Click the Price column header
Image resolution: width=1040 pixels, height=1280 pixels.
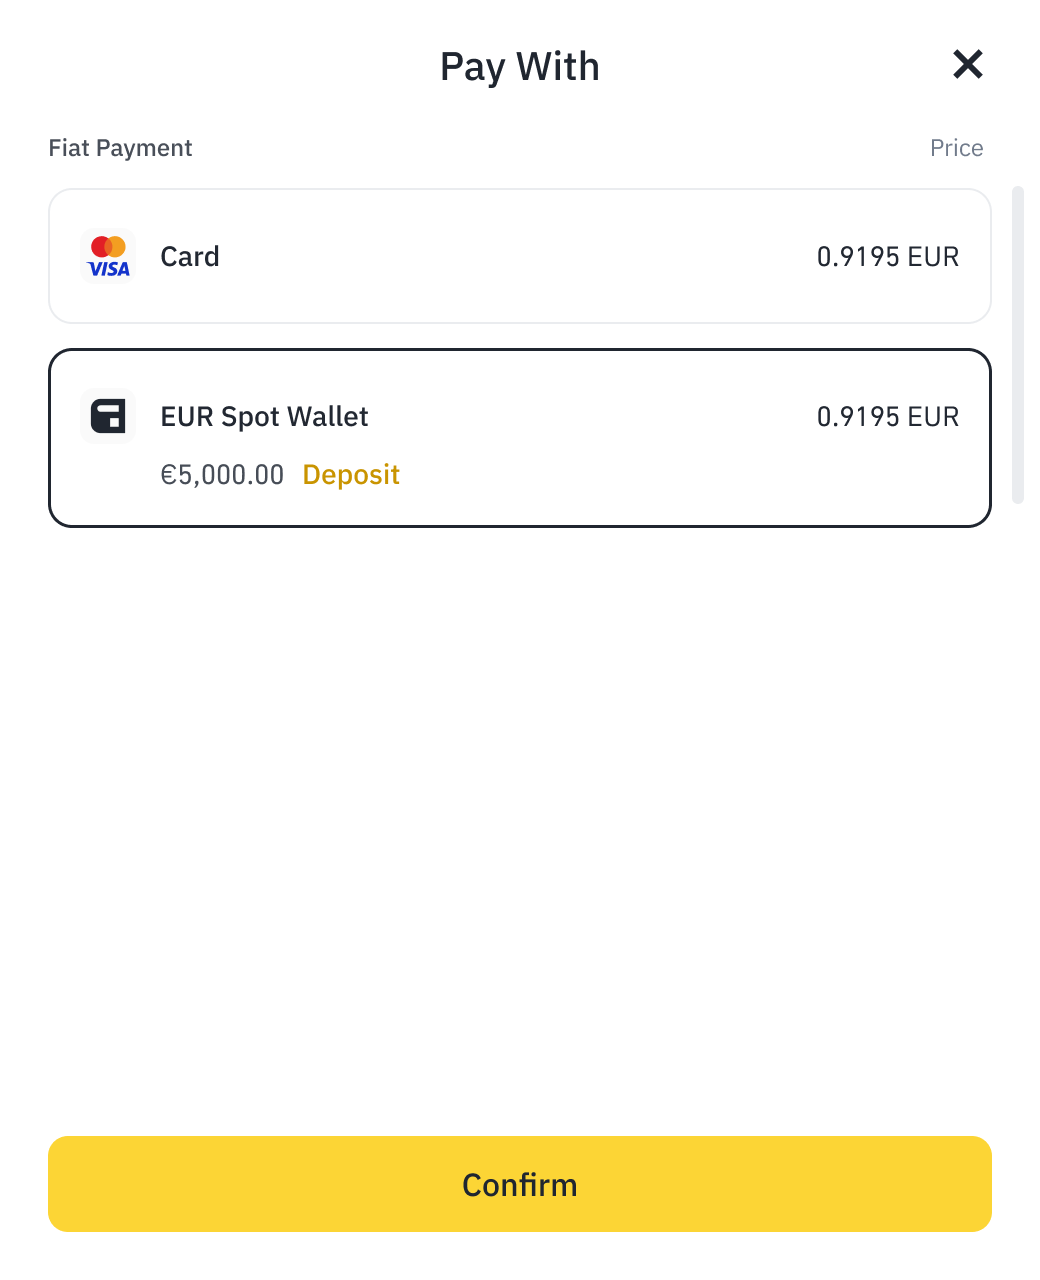click(x=956, y=148)
